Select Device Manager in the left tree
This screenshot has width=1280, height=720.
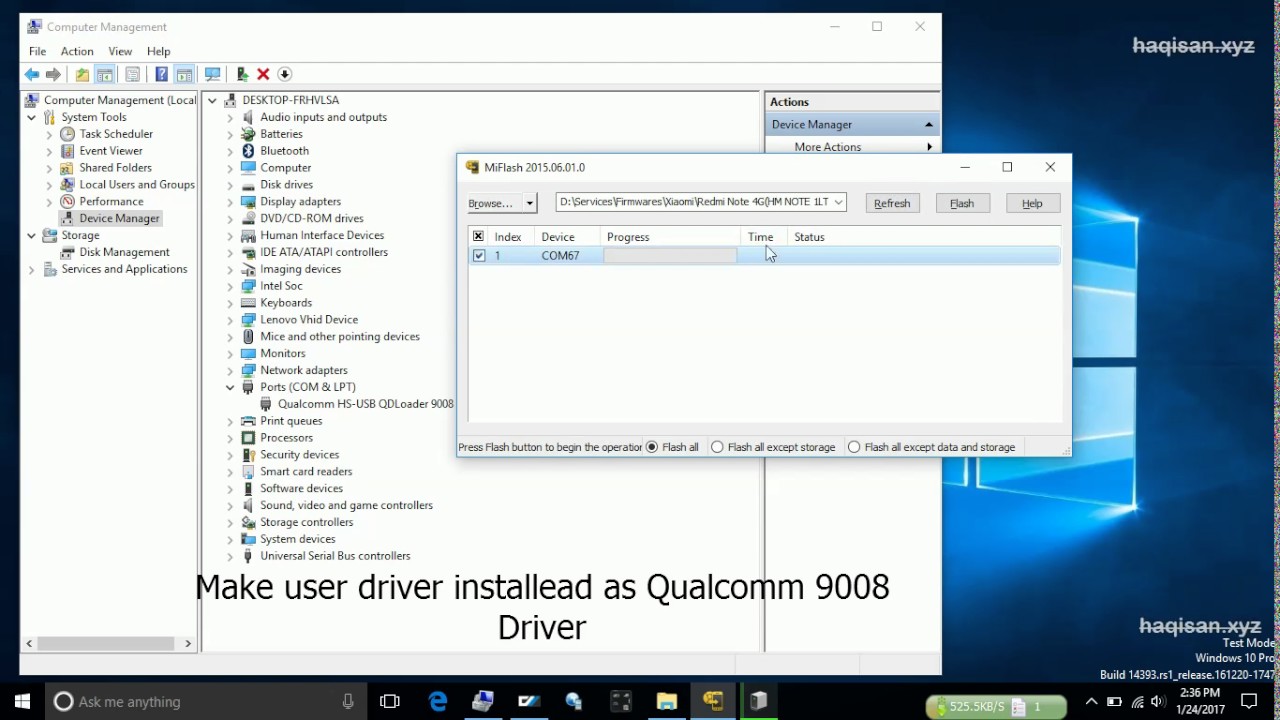(x=119, y=218)
